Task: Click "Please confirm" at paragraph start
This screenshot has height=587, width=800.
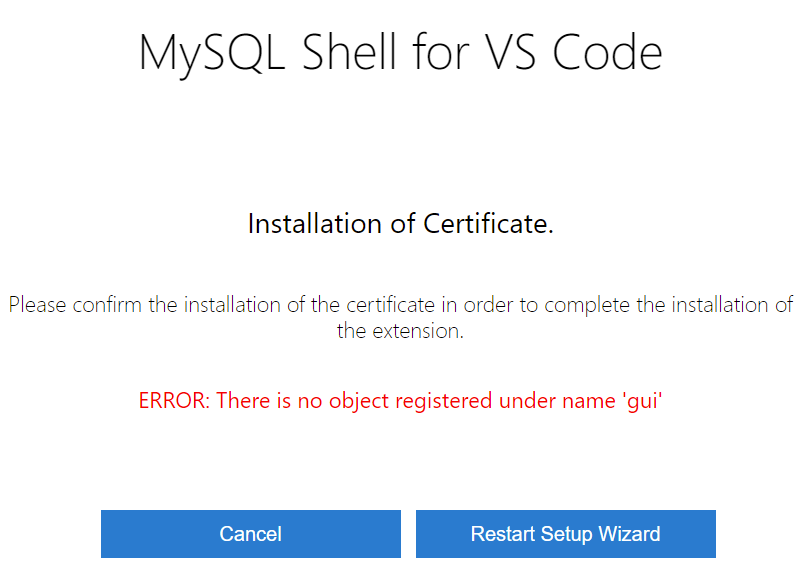Action: point(75,305)
